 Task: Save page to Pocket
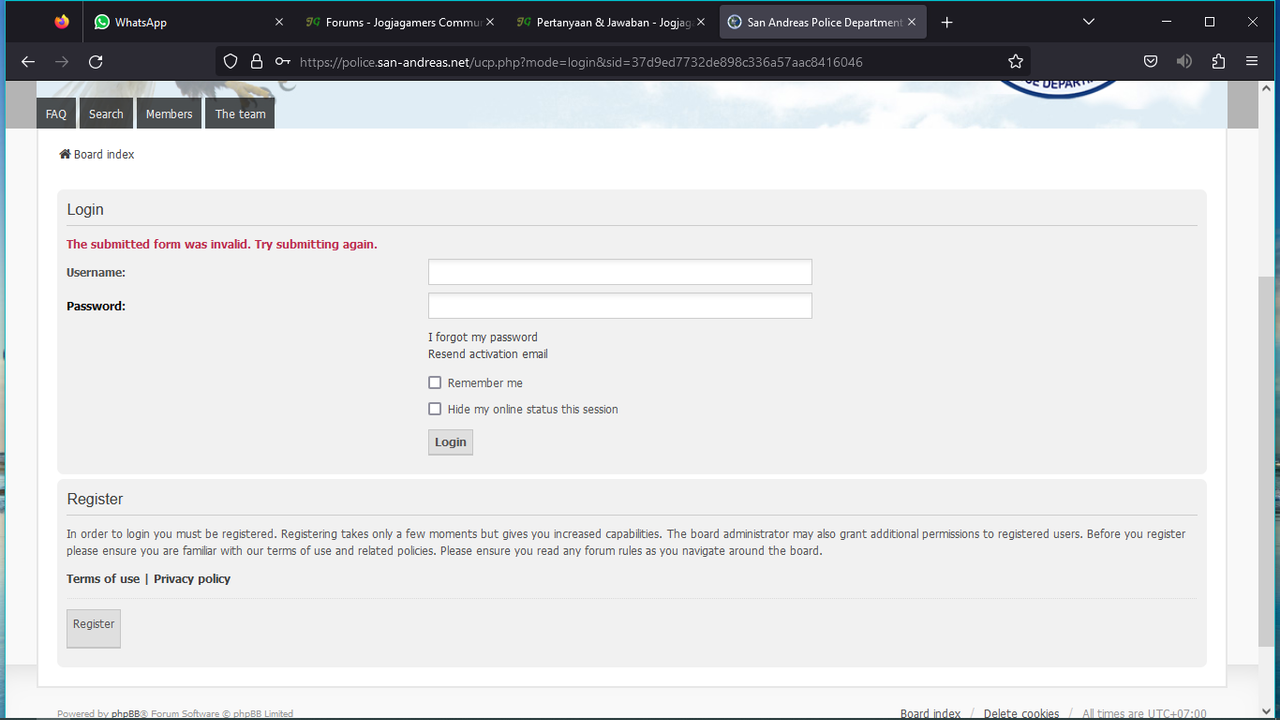(1151, 62)
